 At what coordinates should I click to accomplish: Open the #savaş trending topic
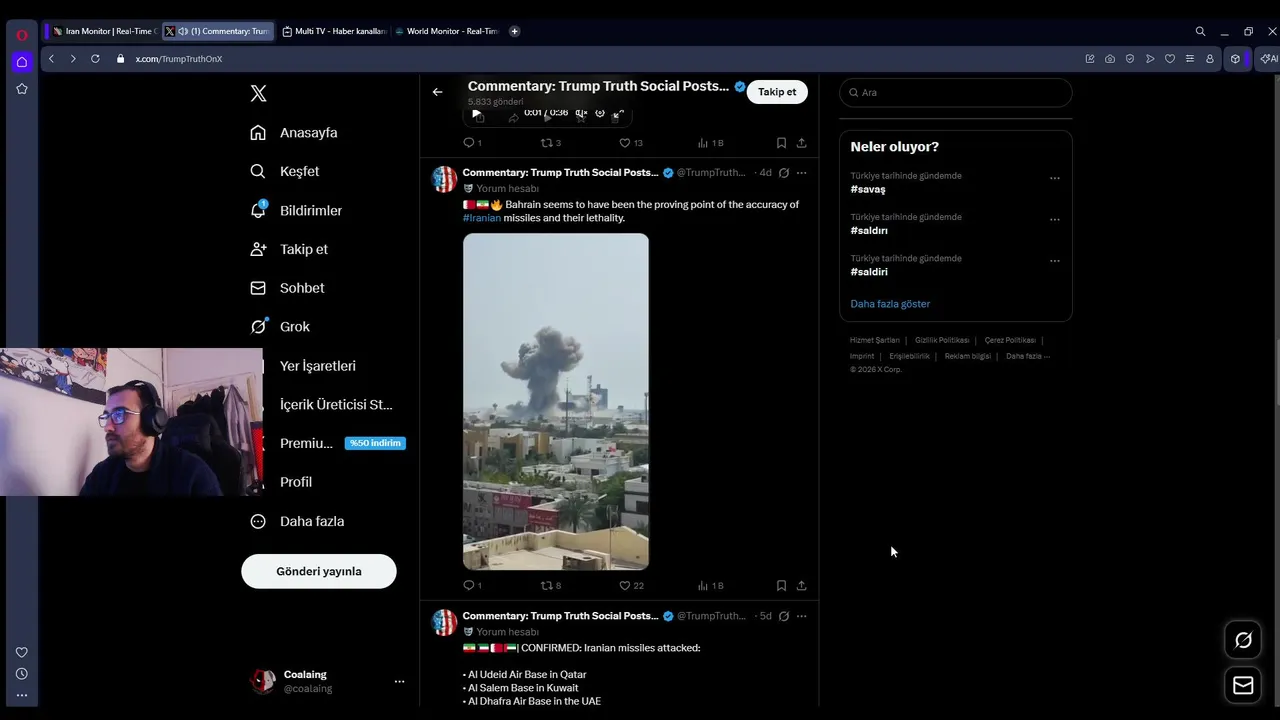868,189
